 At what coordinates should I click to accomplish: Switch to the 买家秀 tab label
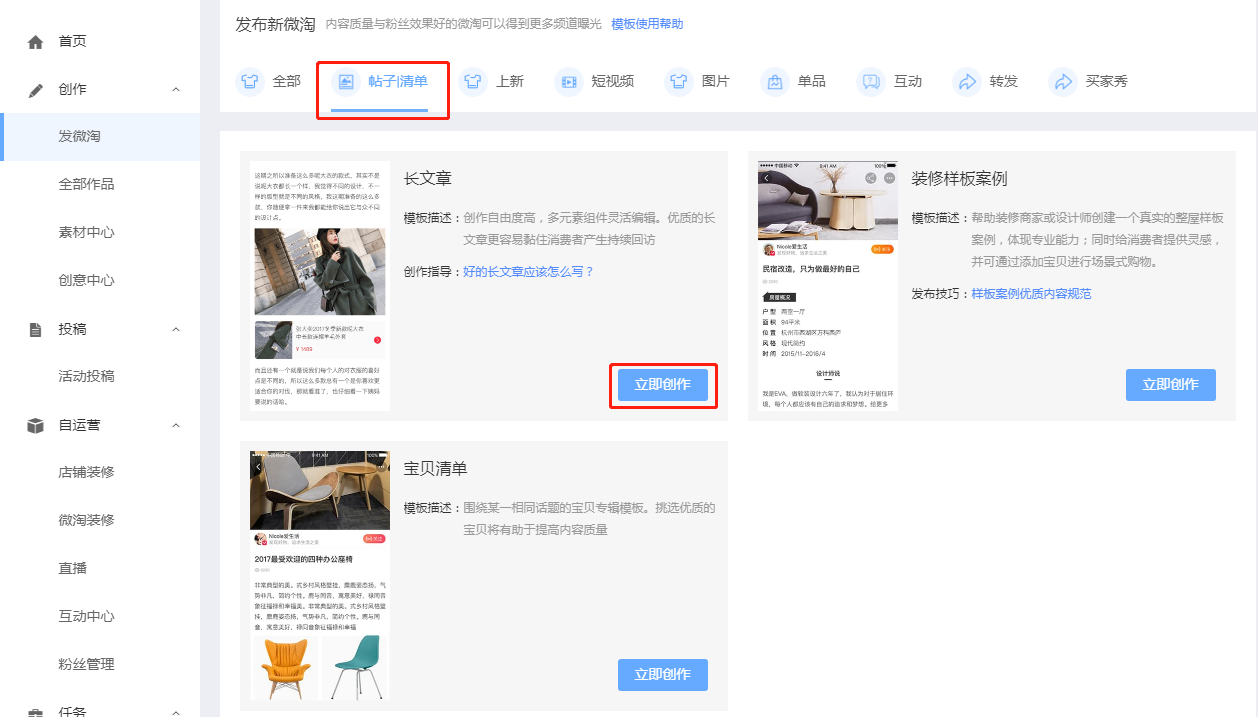click(x=1107, y=82)
